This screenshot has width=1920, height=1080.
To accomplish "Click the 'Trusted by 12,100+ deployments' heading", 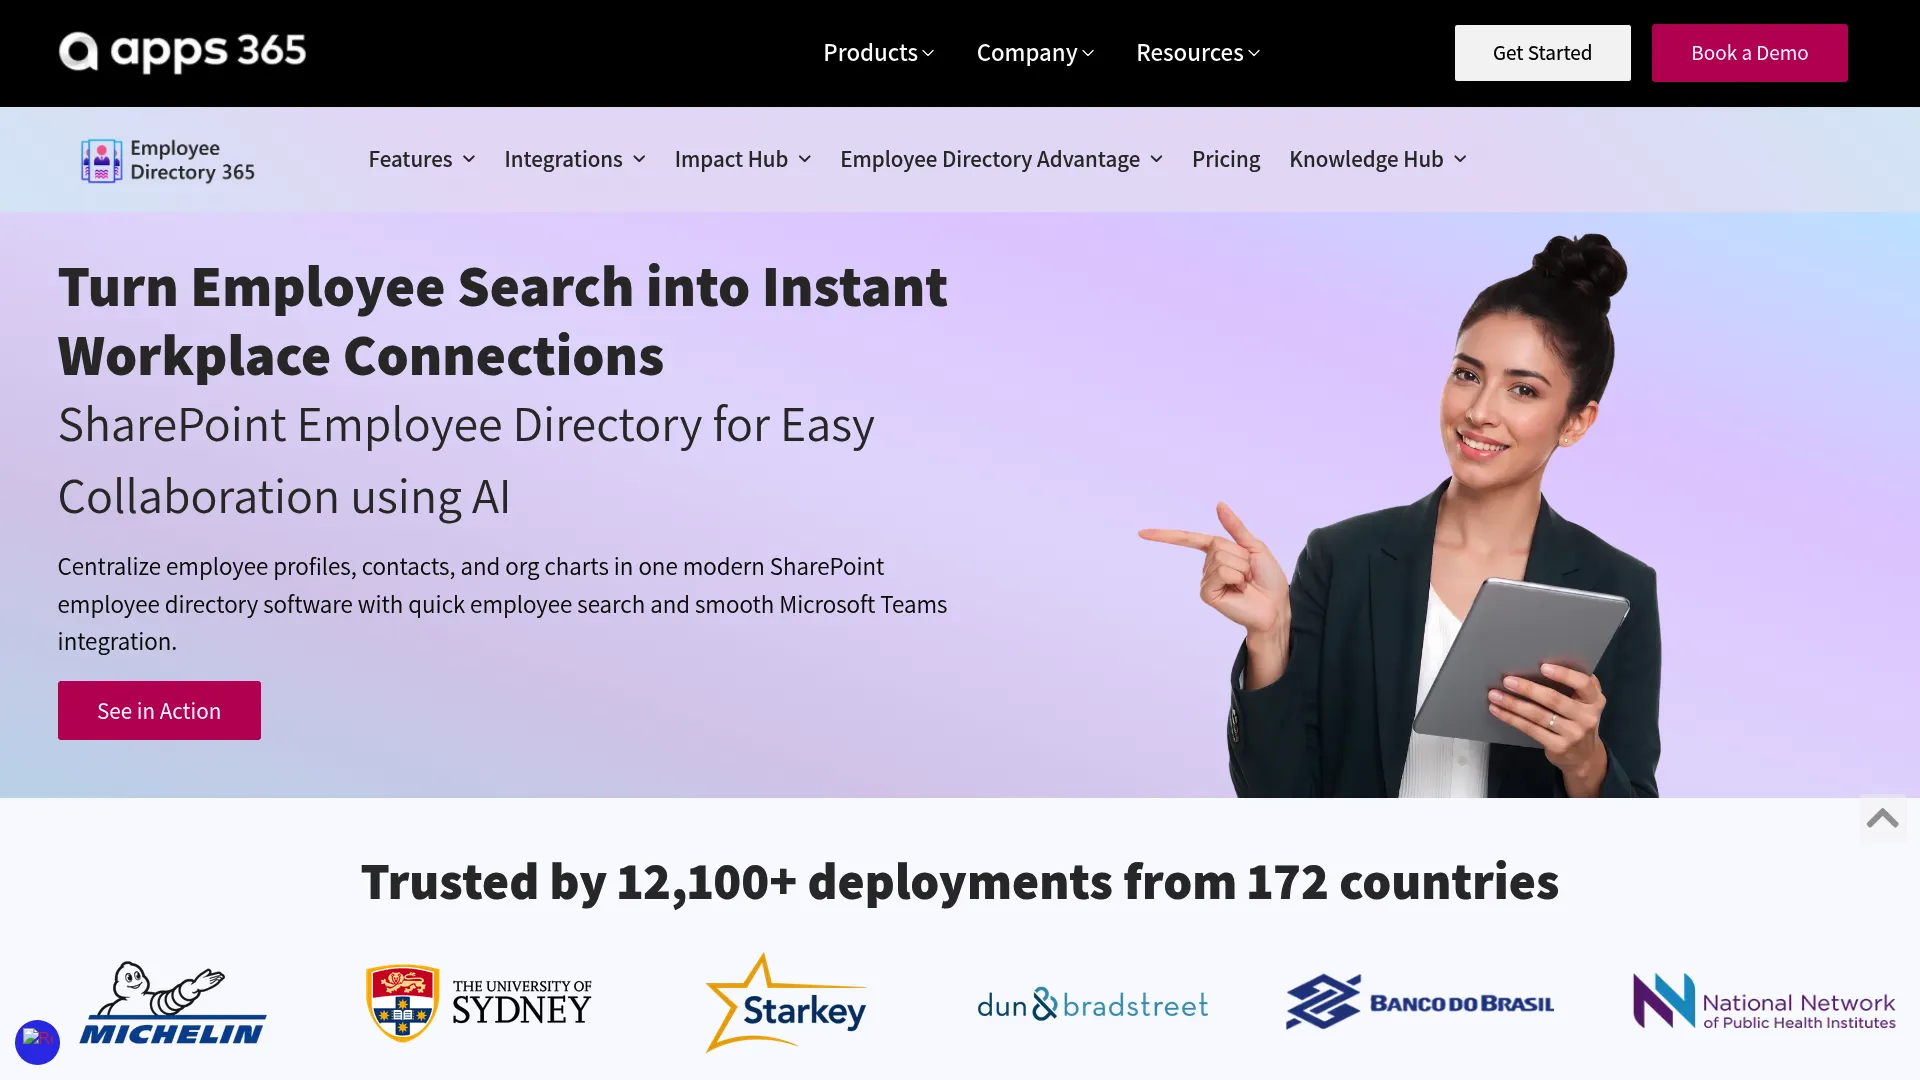I will pos(960,882).
